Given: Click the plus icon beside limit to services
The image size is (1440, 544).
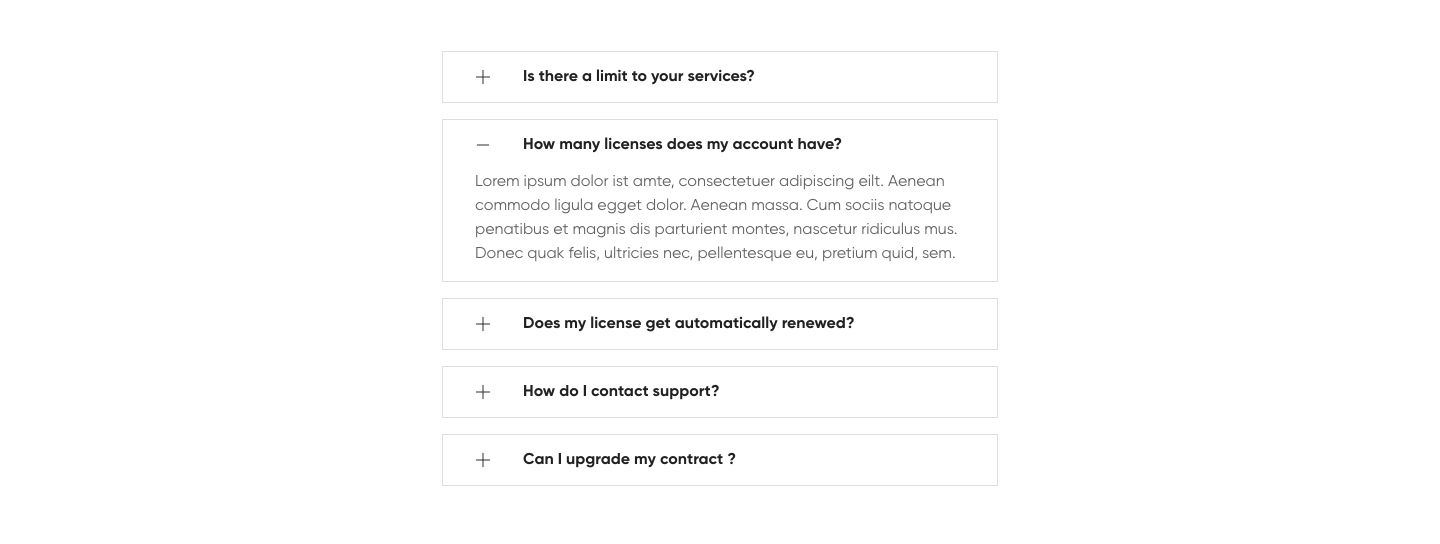Looking at the screenshot, I should point(483,77).
